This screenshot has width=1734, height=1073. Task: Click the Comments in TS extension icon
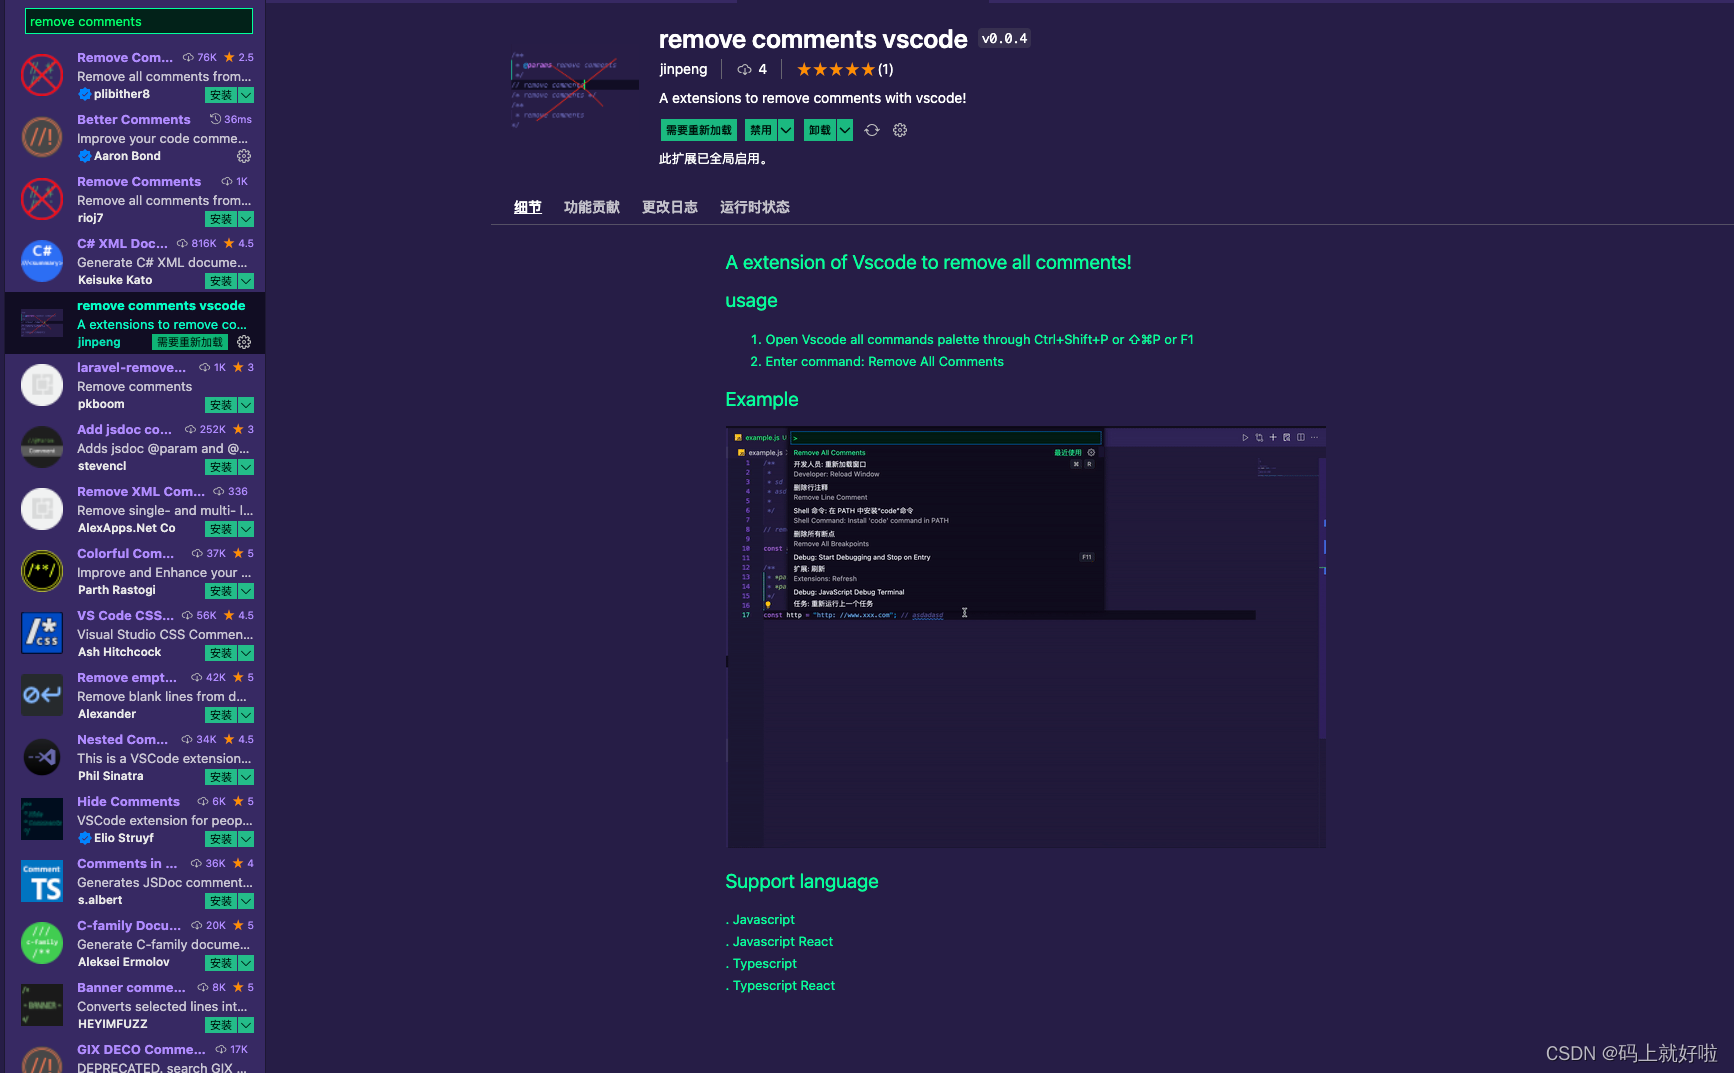[41, 881]
